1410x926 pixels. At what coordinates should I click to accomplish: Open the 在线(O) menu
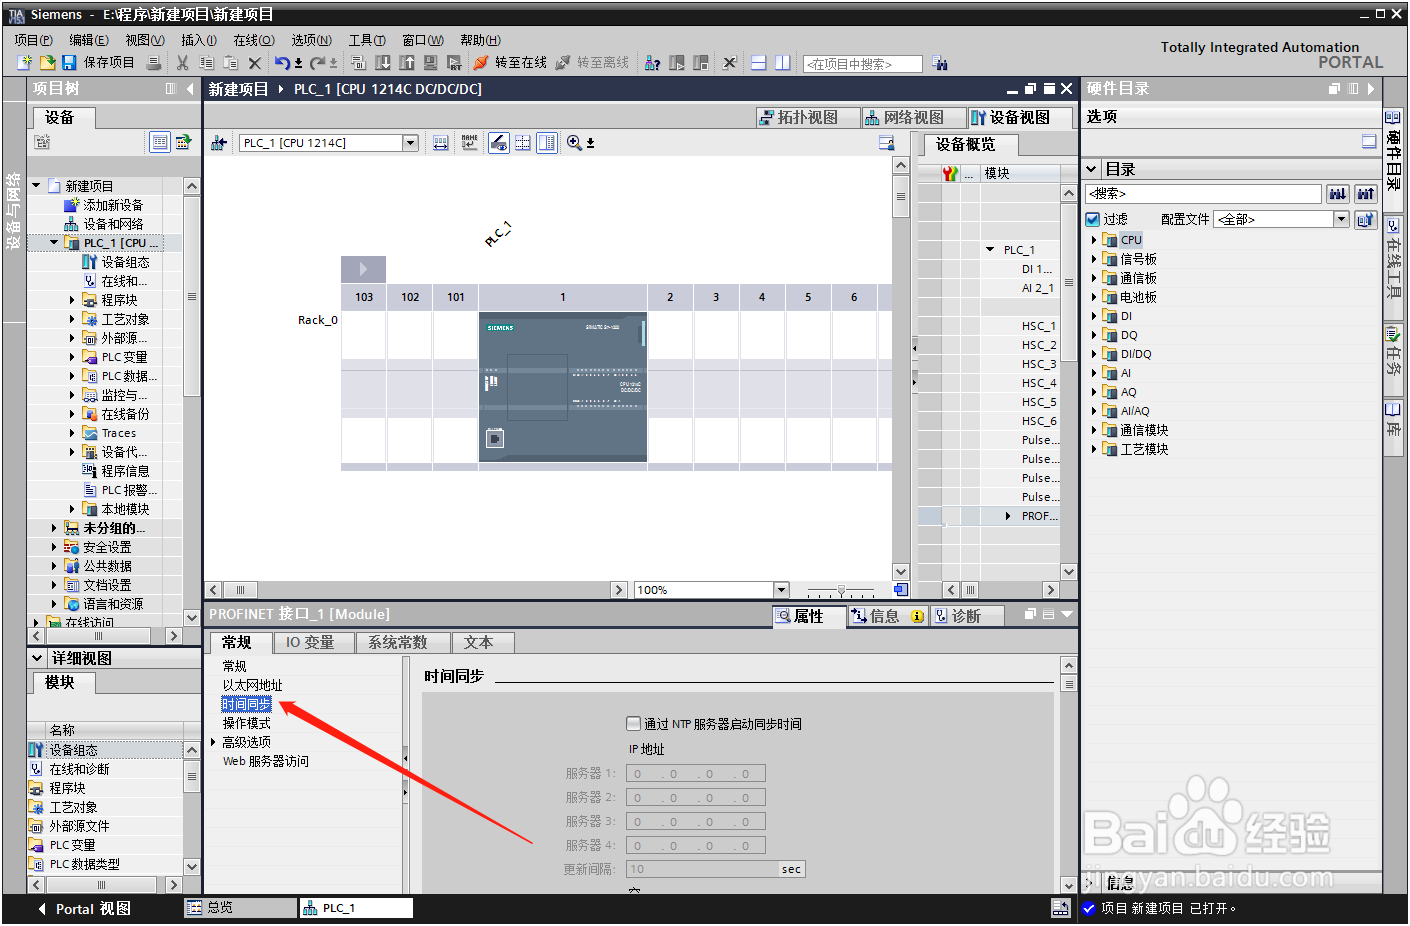click(254, 40)
